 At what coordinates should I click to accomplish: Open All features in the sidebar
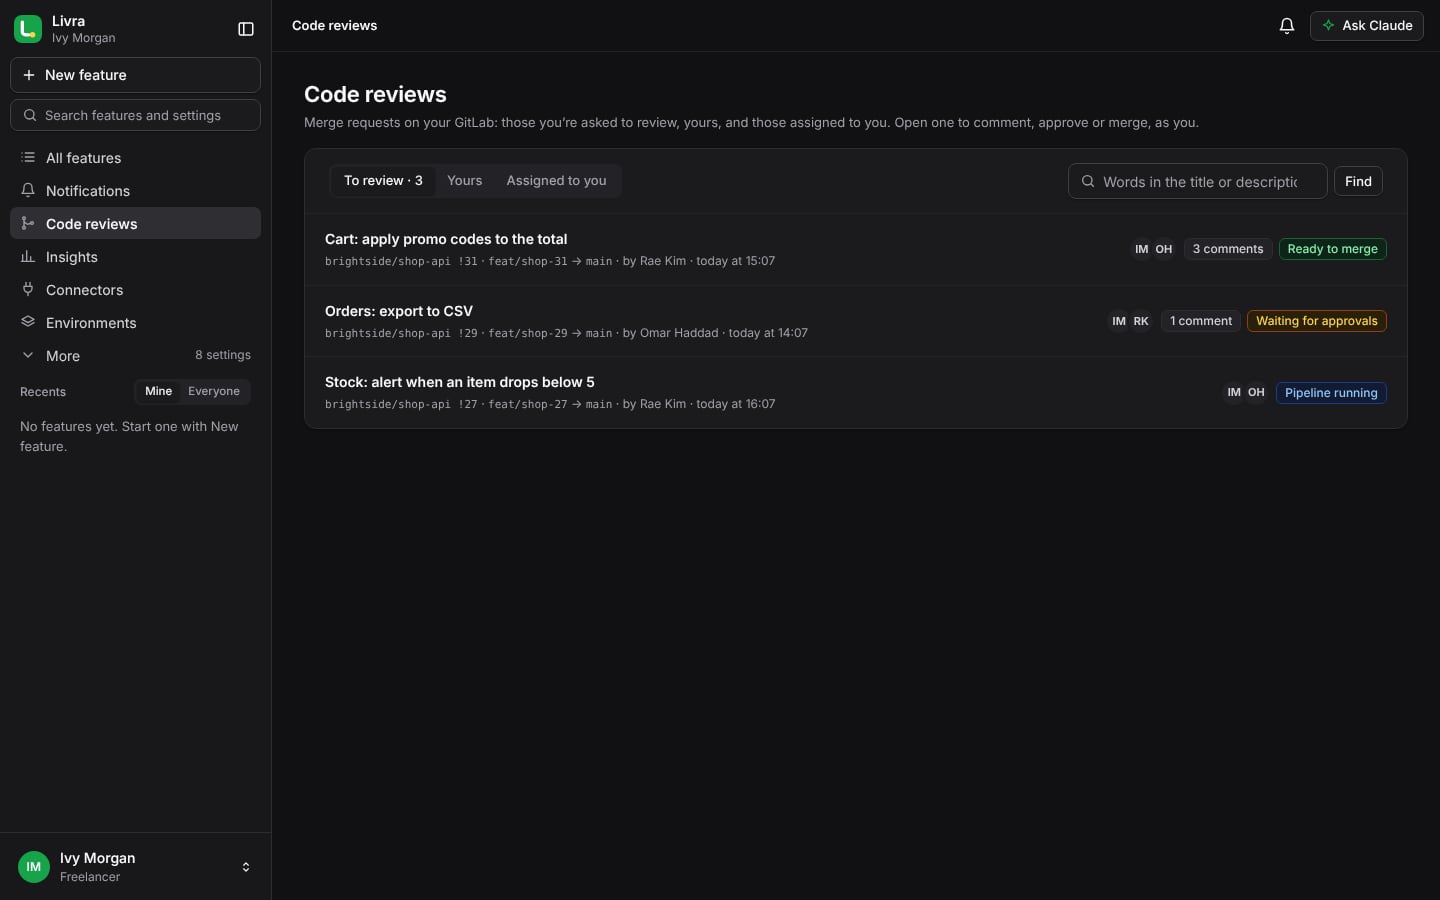[x=135, y=158]
